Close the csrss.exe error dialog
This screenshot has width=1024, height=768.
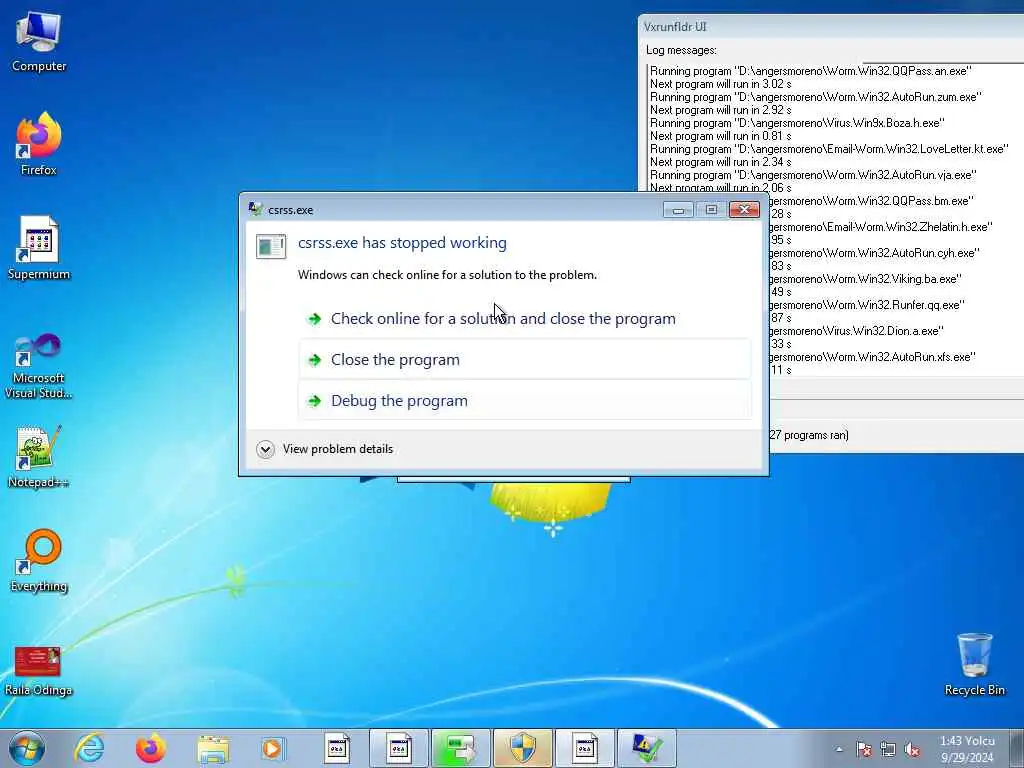point(744,209)
